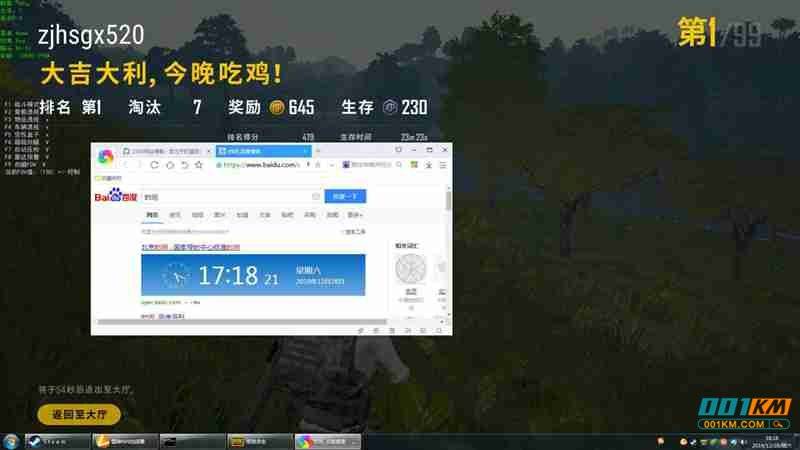
Task: Click the page's vertical scrollbar thumb
Action: [448, 200]
